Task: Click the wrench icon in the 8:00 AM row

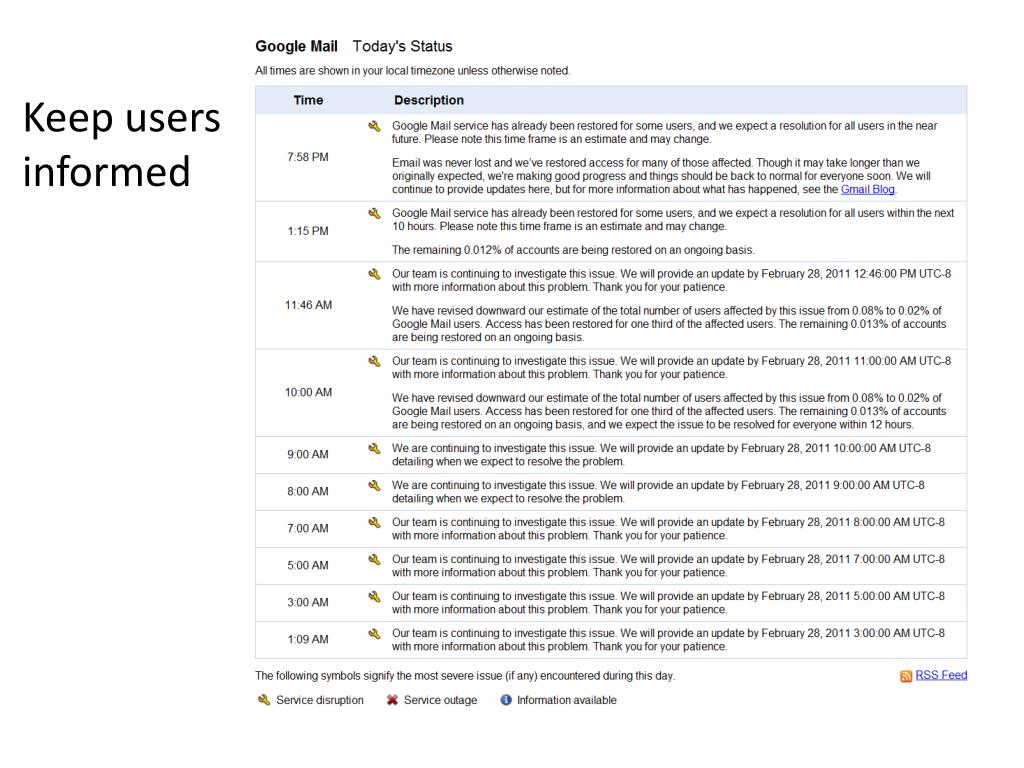Action: (374, 485)
